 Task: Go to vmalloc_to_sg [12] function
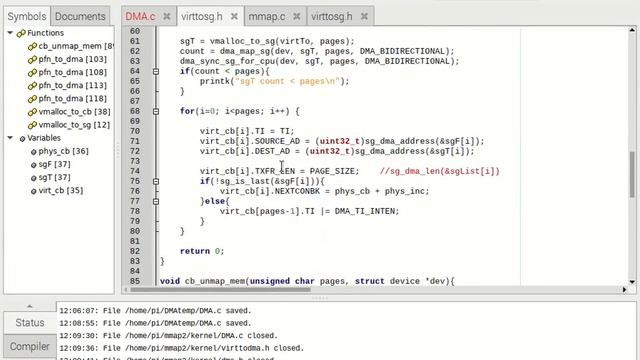[x=74, y=124]
